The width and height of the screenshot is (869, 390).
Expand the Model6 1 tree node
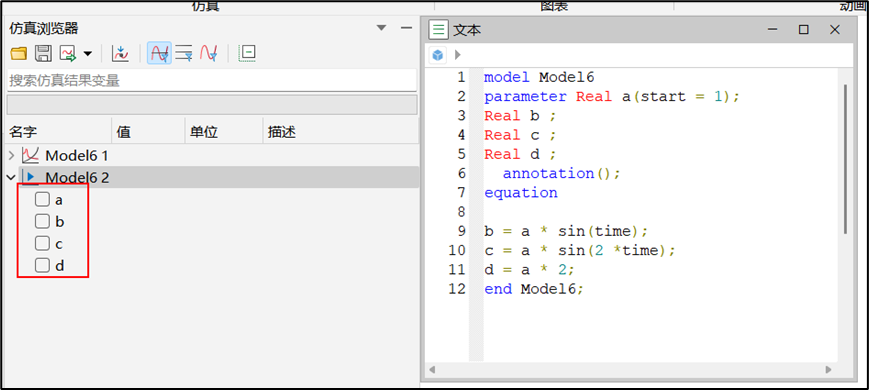point(12,155)
